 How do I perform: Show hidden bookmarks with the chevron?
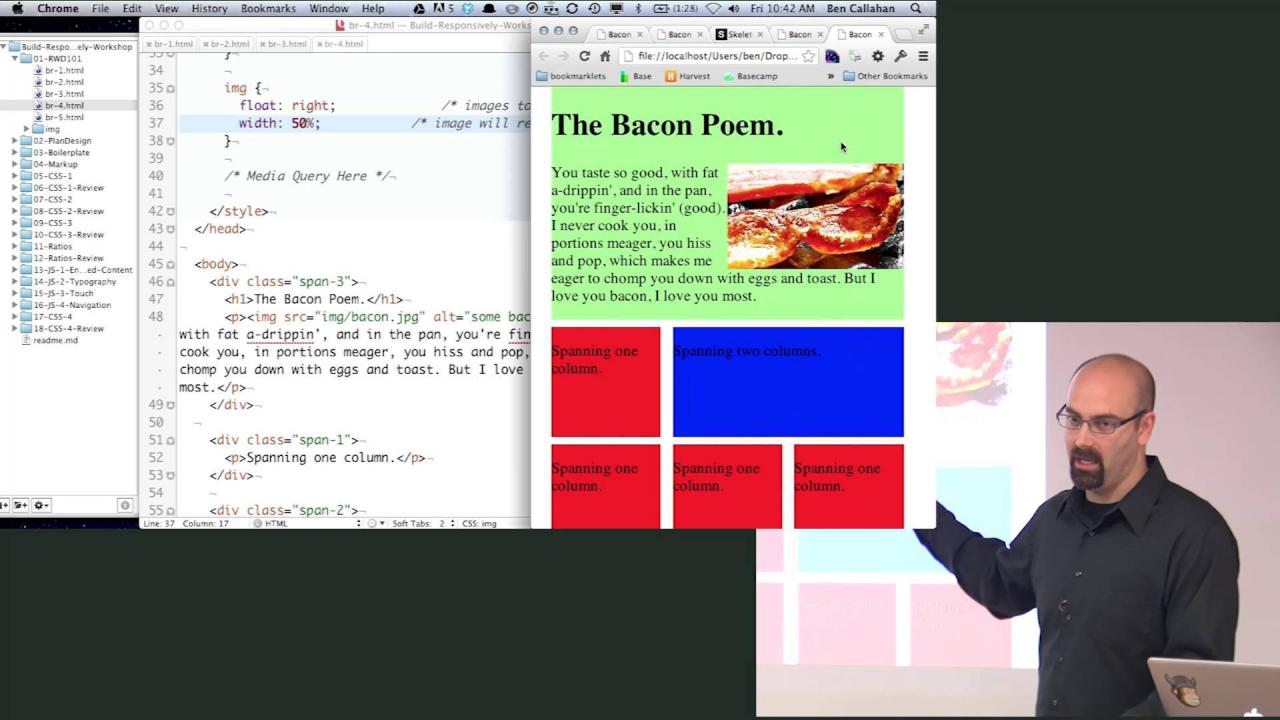(x=830, y=76)
